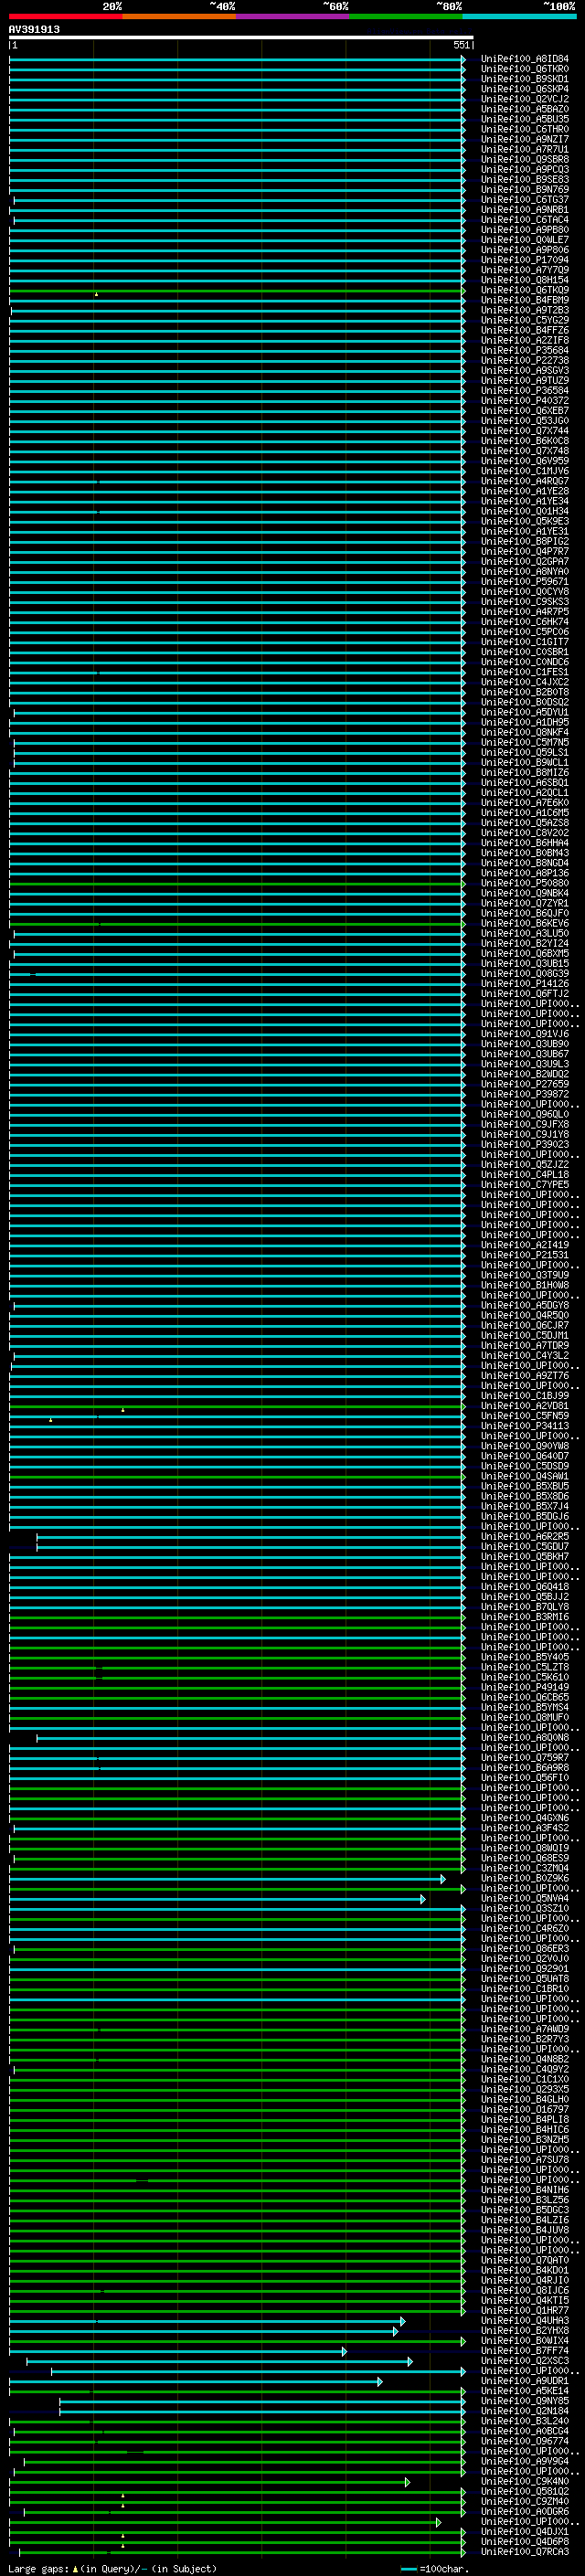This screenshot has width=585, height=2576.
Task: Click the green ~80% identity legend segment
Action: pyautogui.click(x=406, y=16)
